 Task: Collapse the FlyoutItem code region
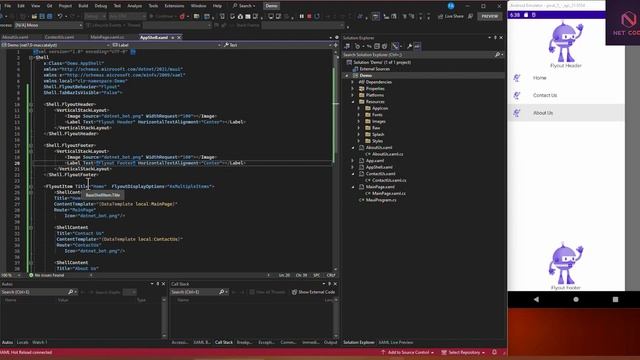31,187
